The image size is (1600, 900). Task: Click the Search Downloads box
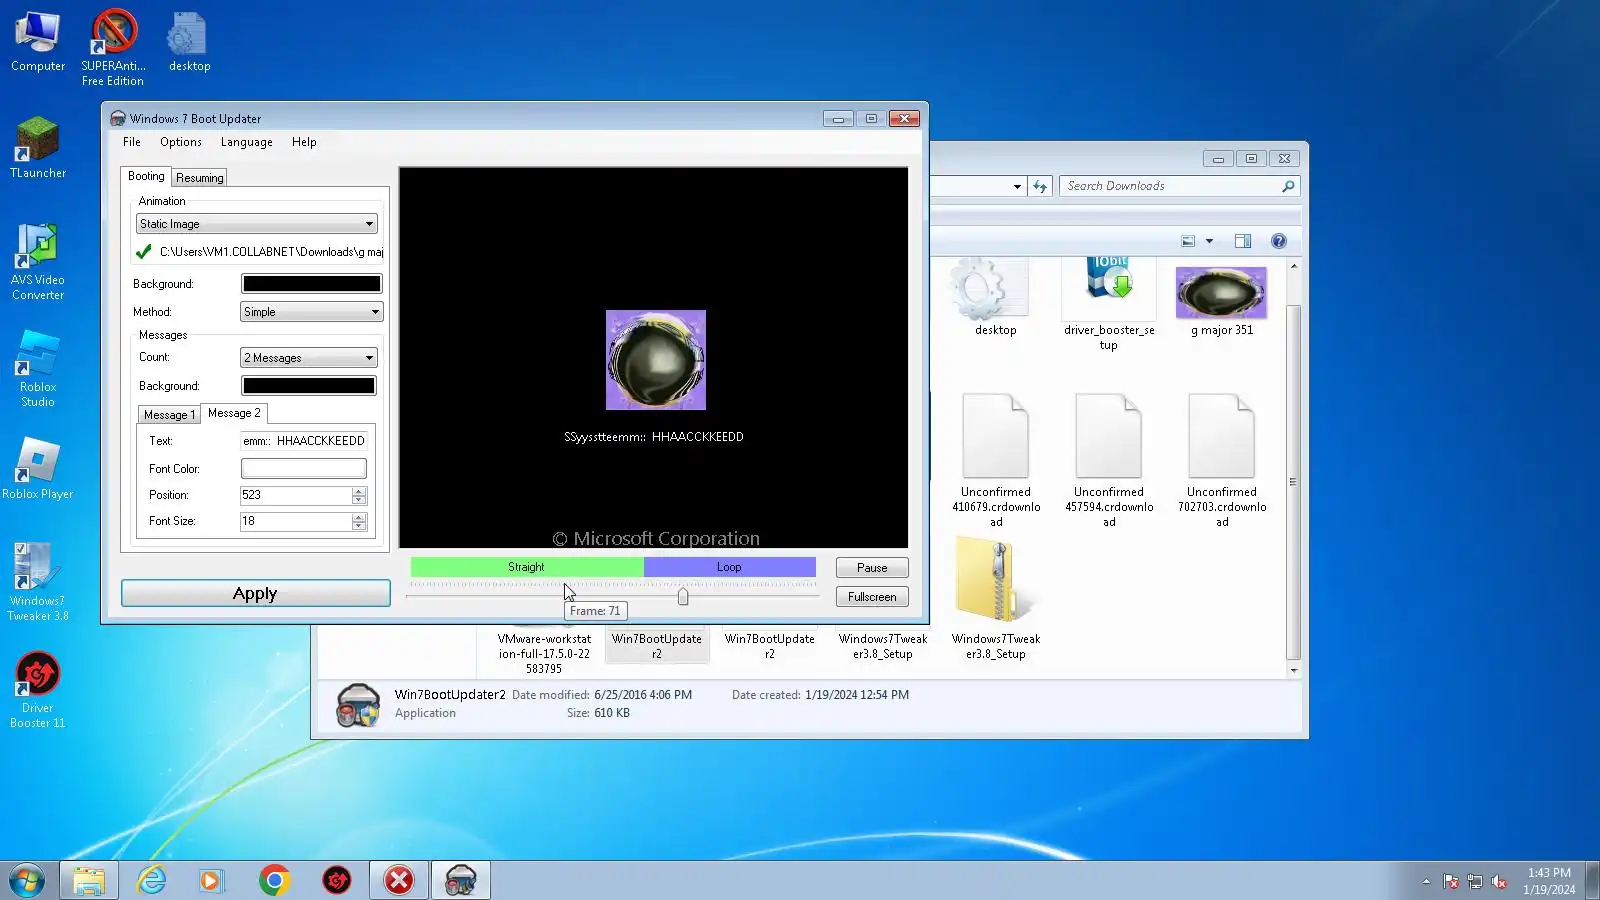1179,186
